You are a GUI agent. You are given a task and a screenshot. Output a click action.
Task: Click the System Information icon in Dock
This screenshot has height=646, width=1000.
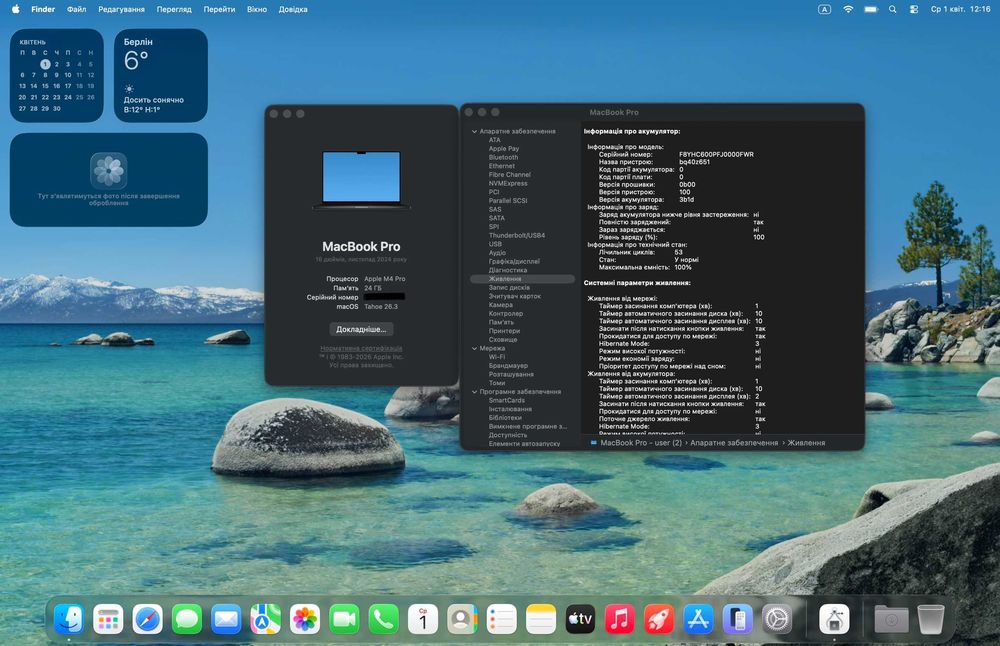[x=834, y=619]
